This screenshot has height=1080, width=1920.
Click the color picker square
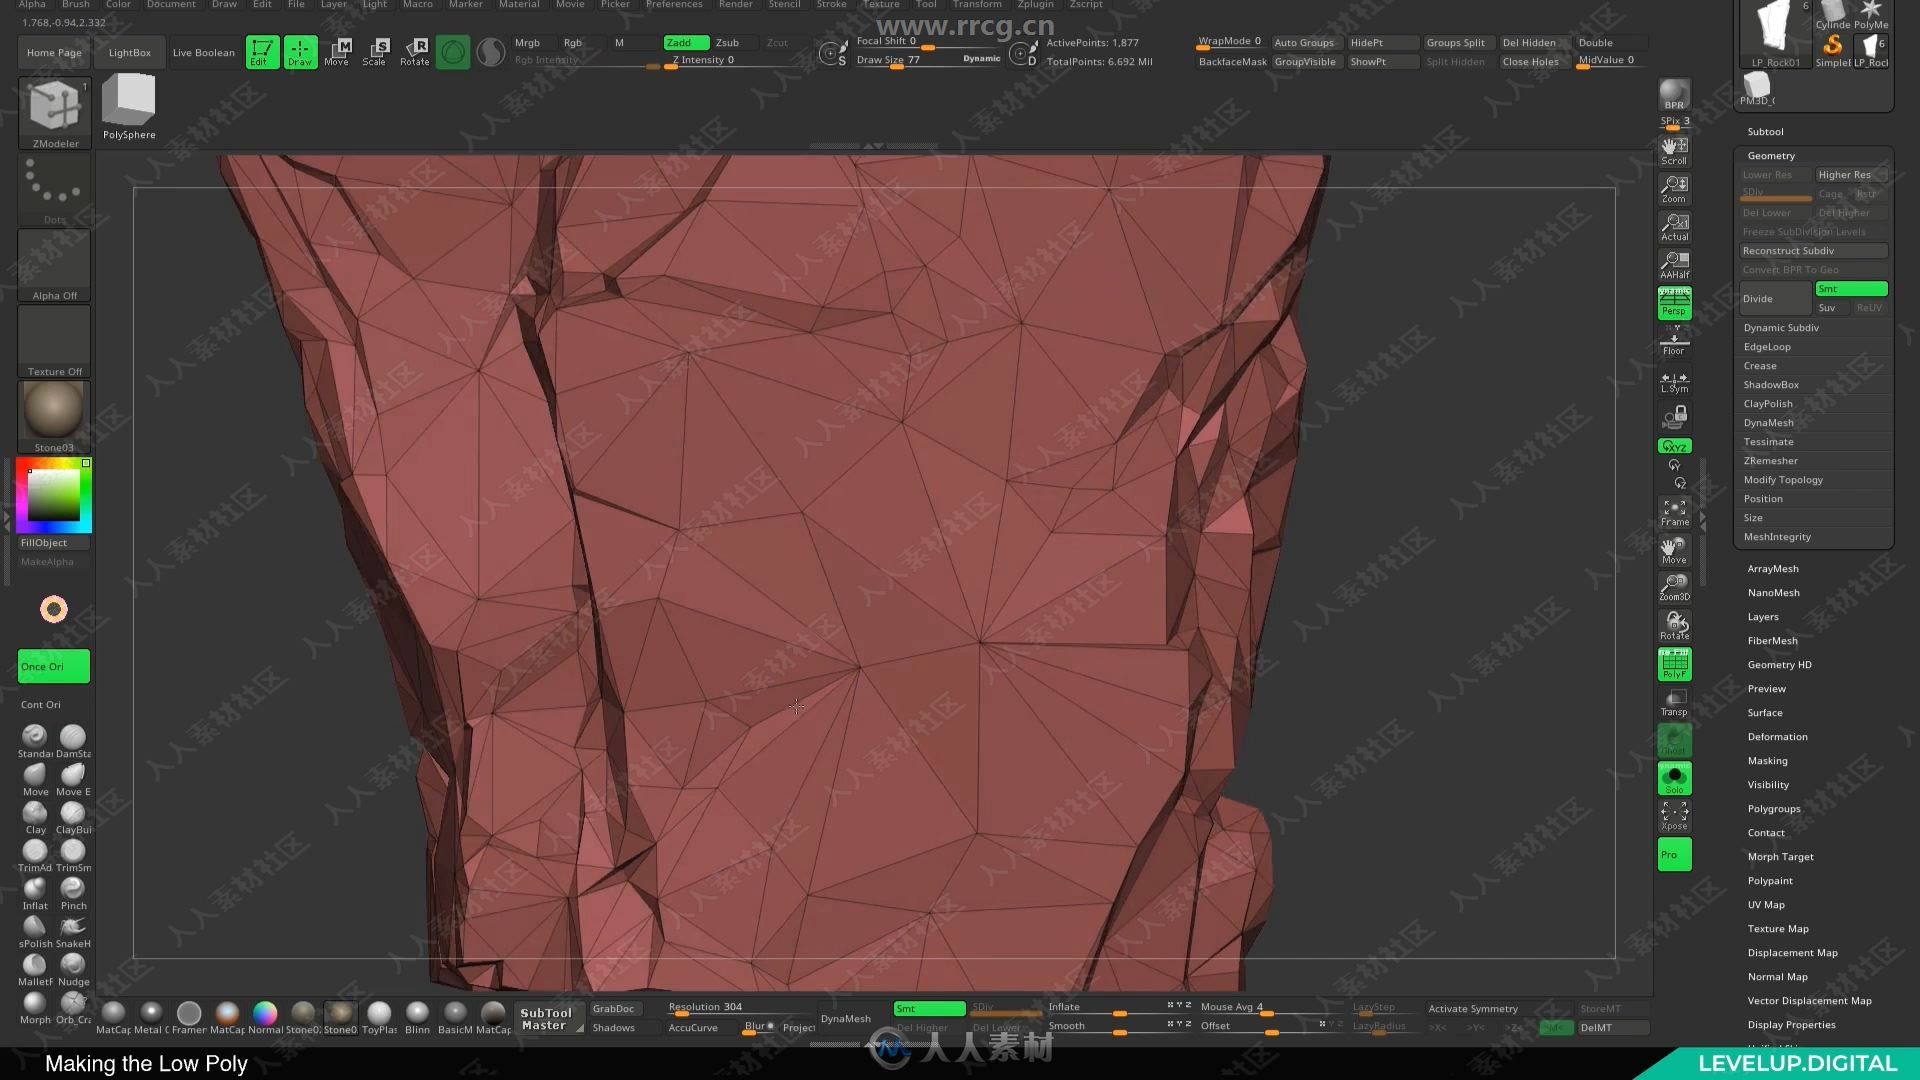(53, 494)
